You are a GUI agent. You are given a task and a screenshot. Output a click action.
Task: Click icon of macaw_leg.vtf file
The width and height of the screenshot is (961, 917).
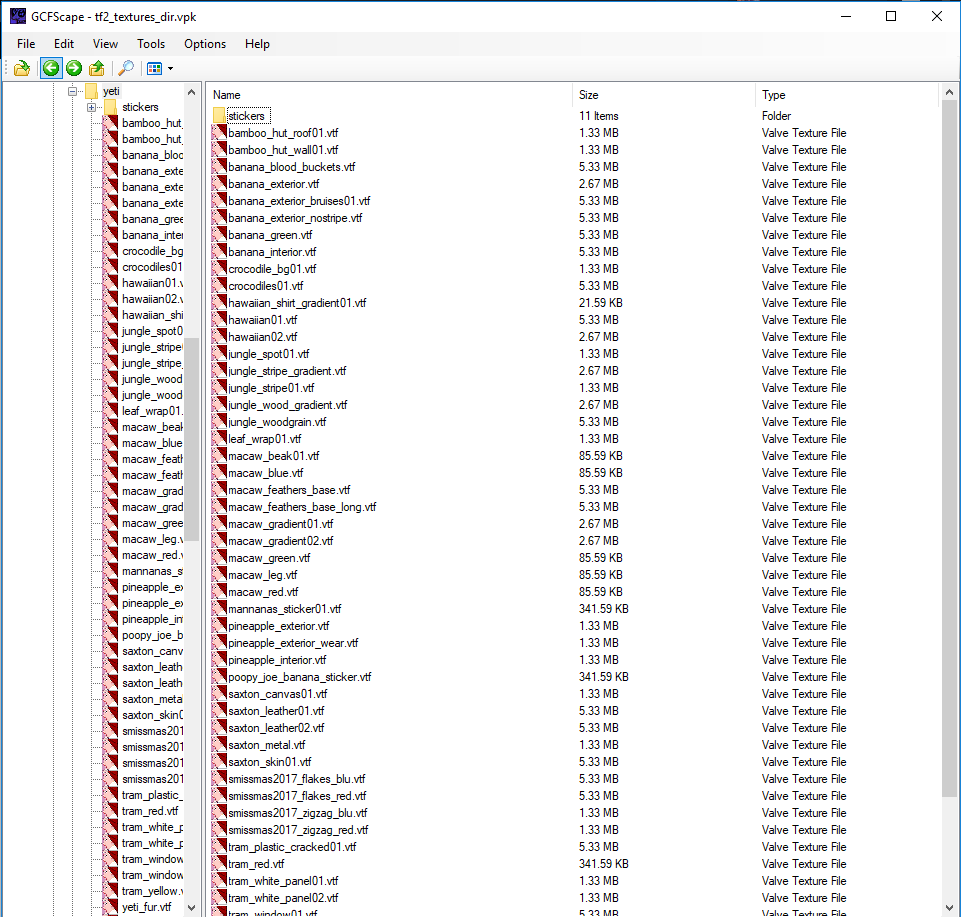click(219, 575)
